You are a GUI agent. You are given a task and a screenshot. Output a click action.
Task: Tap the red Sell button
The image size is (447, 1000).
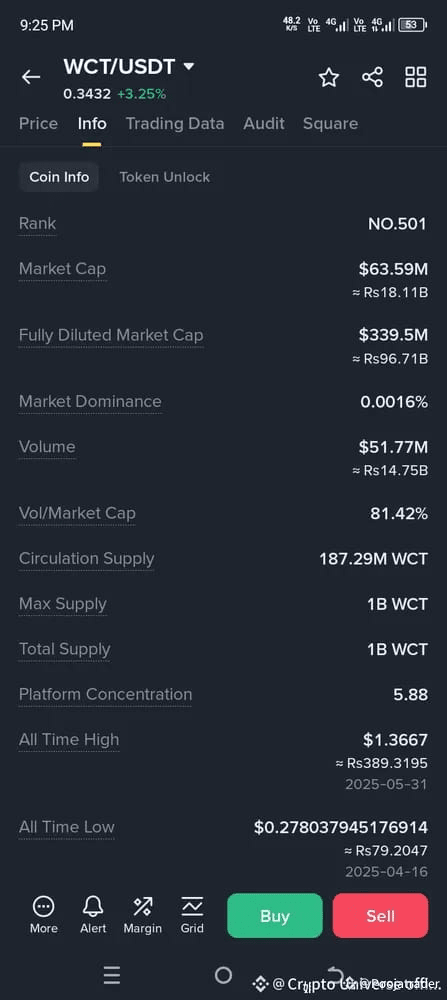(380, 915)
